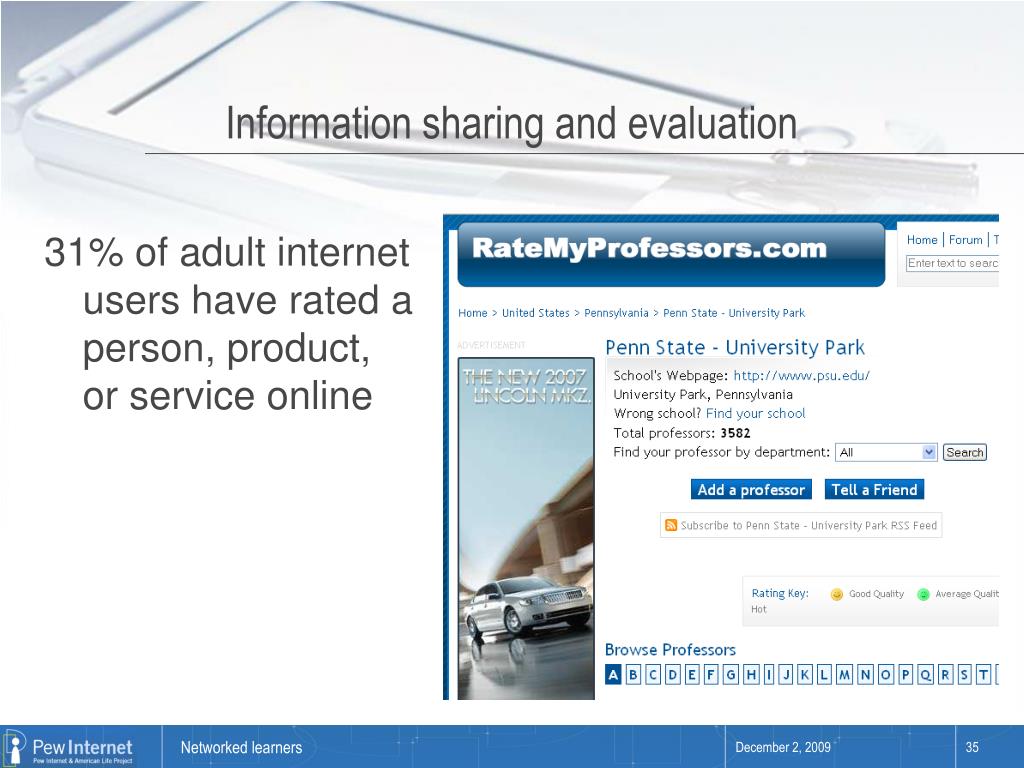Image resolution: width=1024 pixels, height=768 pixels.
Task: Select letter B in Browse Professors
Action: point(633,675)
